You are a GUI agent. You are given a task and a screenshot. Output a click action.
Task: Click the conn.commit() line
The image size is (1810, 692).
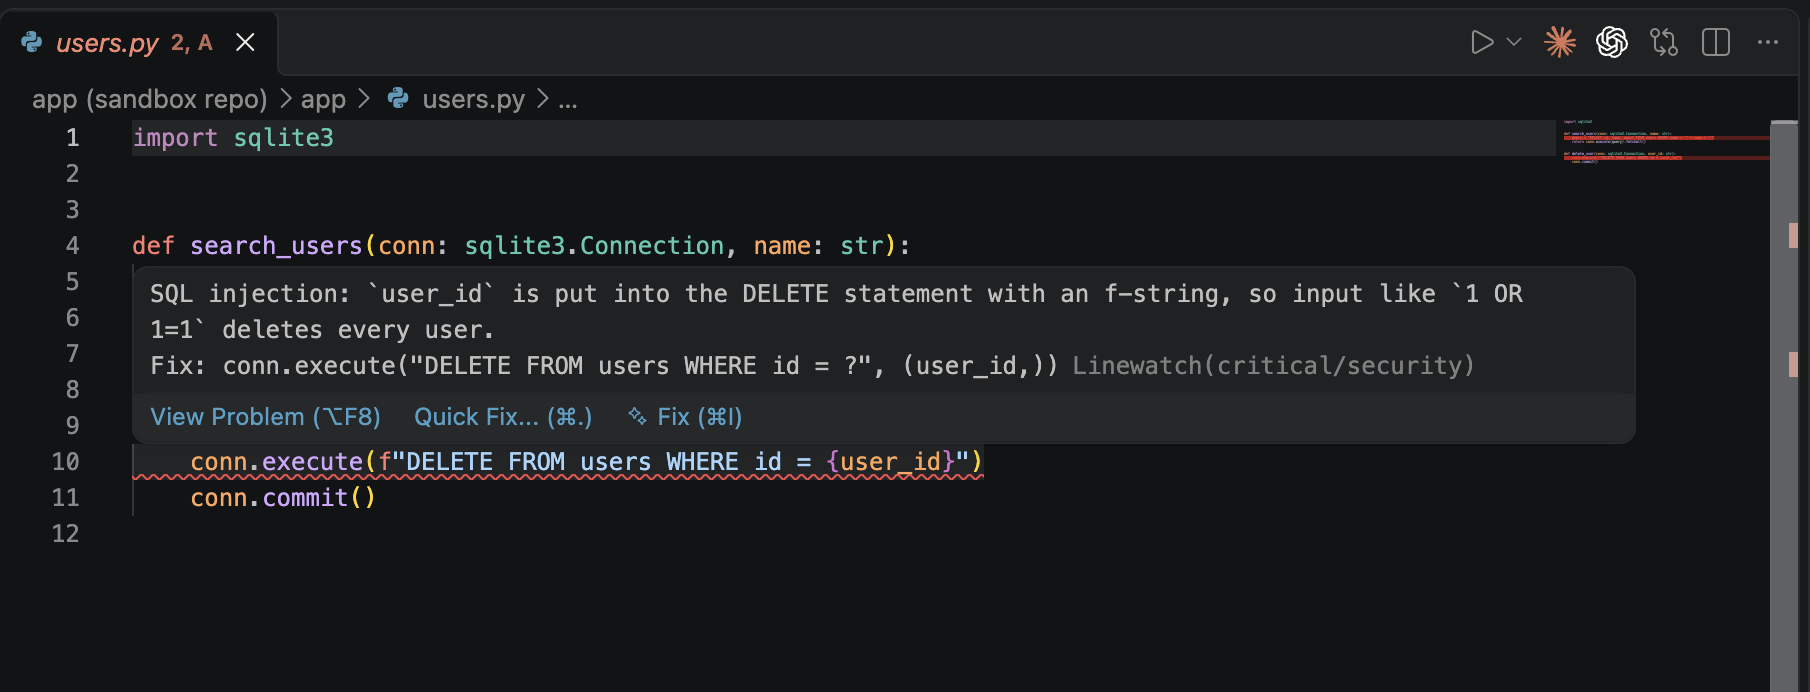coord(283,498)
